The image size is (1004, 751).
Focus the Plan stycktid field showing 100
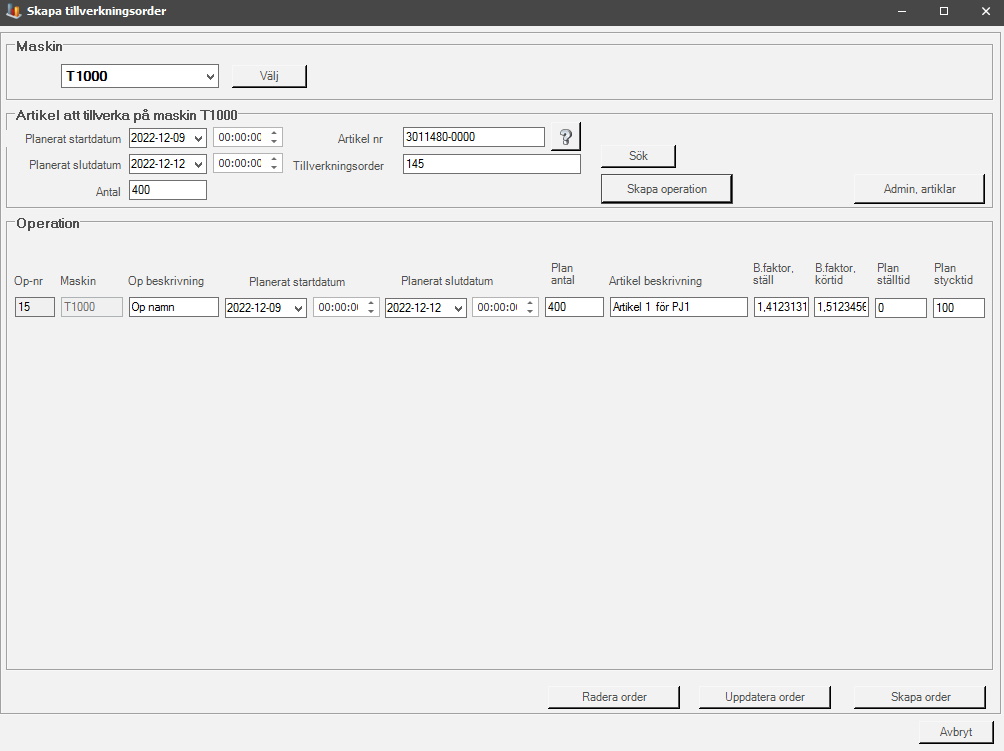tap(959, 308)
